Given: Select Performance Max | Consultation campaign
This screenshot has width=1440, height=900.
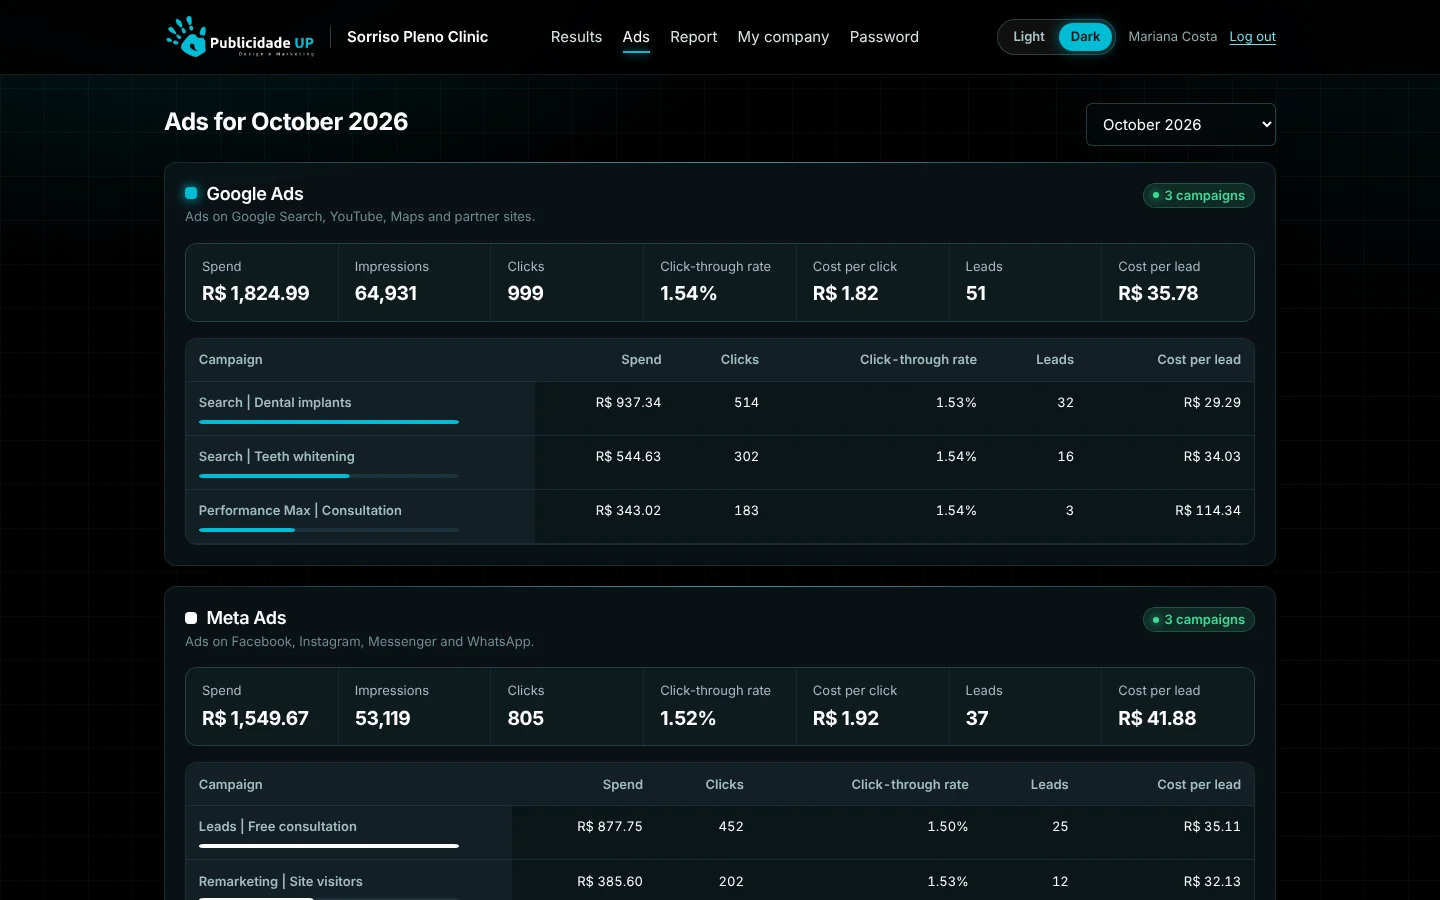Looking at the screenshot, I should (300, 510).
